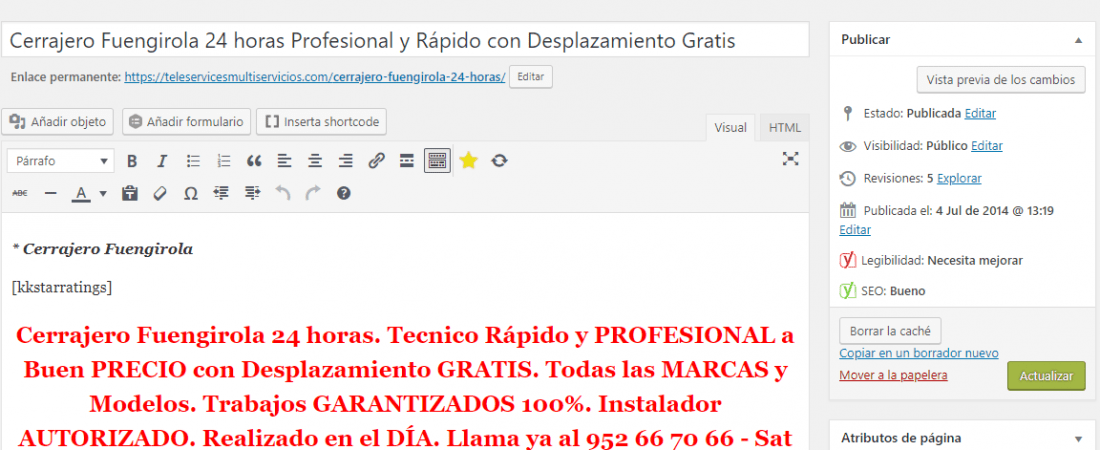Toggle italic formatting

click(162, 161)
